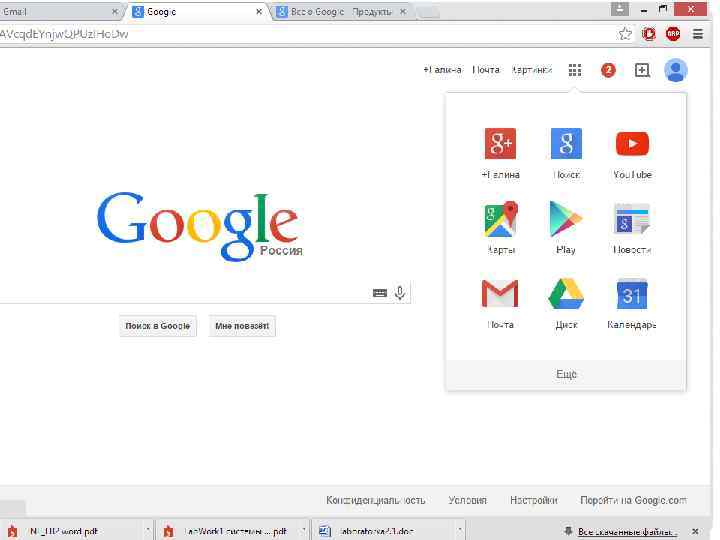Click the red extension icon beside star
Viewport: 720px width, 540px height.
coord(648,34)
